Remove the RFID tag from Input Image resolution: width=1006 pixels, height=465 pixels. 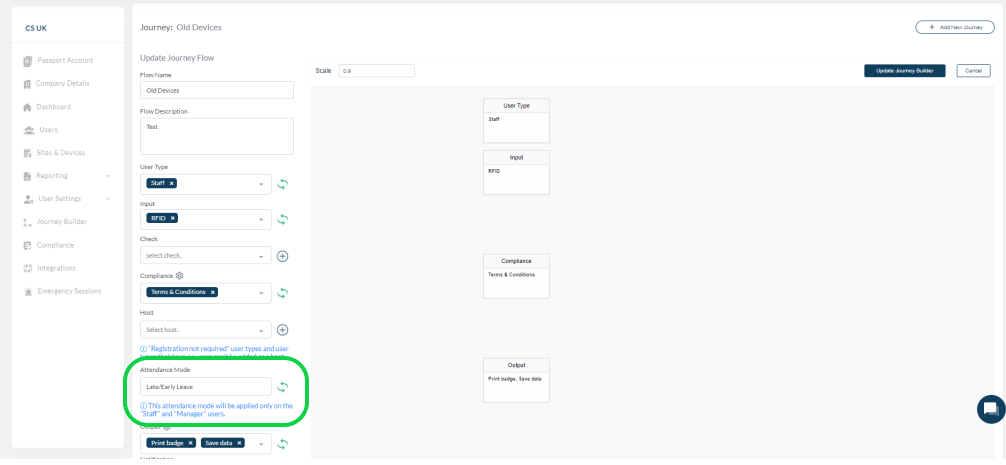pos(173,219)
